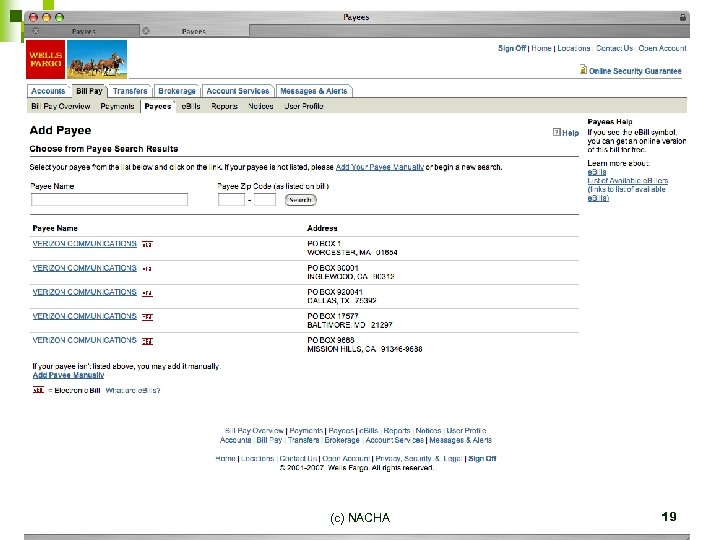720x540 pixels.
Task: Click footer Brokerage link
Action: pyautogui.click(x=342, y=440)
